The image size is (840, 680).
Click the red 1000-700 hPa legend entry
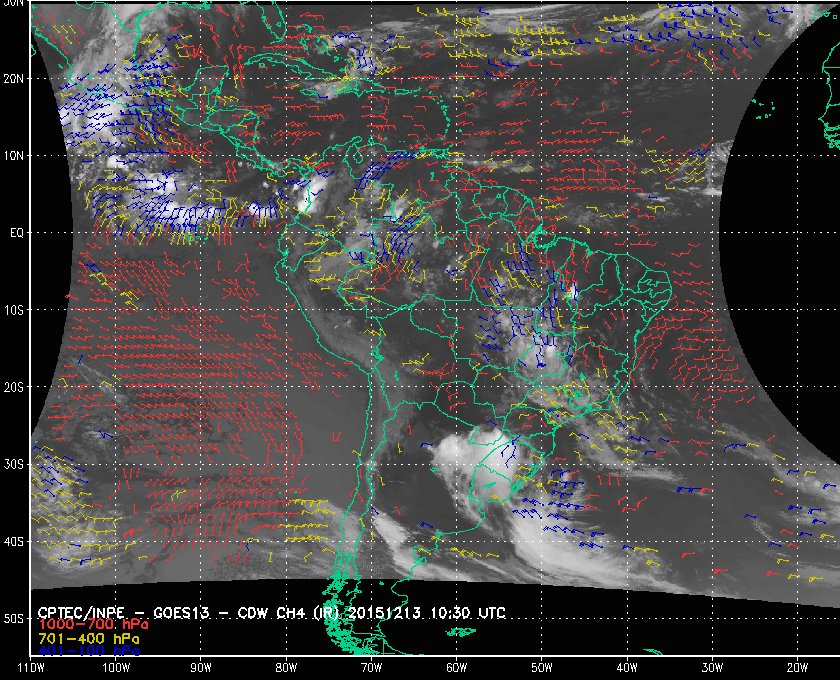click(93, 625)
